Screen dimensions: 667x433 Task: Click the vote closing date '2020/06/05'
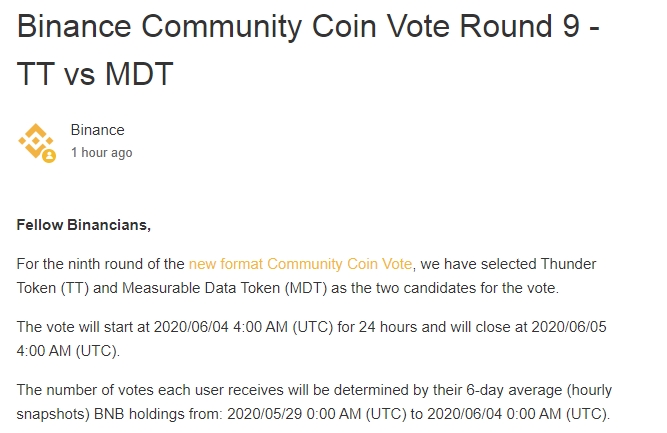point(569,327)
